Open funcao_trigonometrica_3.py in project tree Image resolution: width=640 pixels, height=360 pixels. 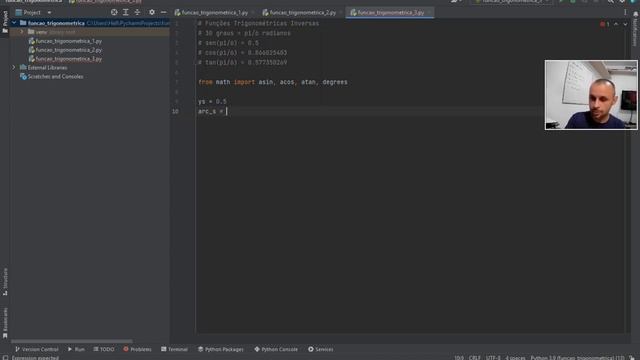(x=65, y=59)
